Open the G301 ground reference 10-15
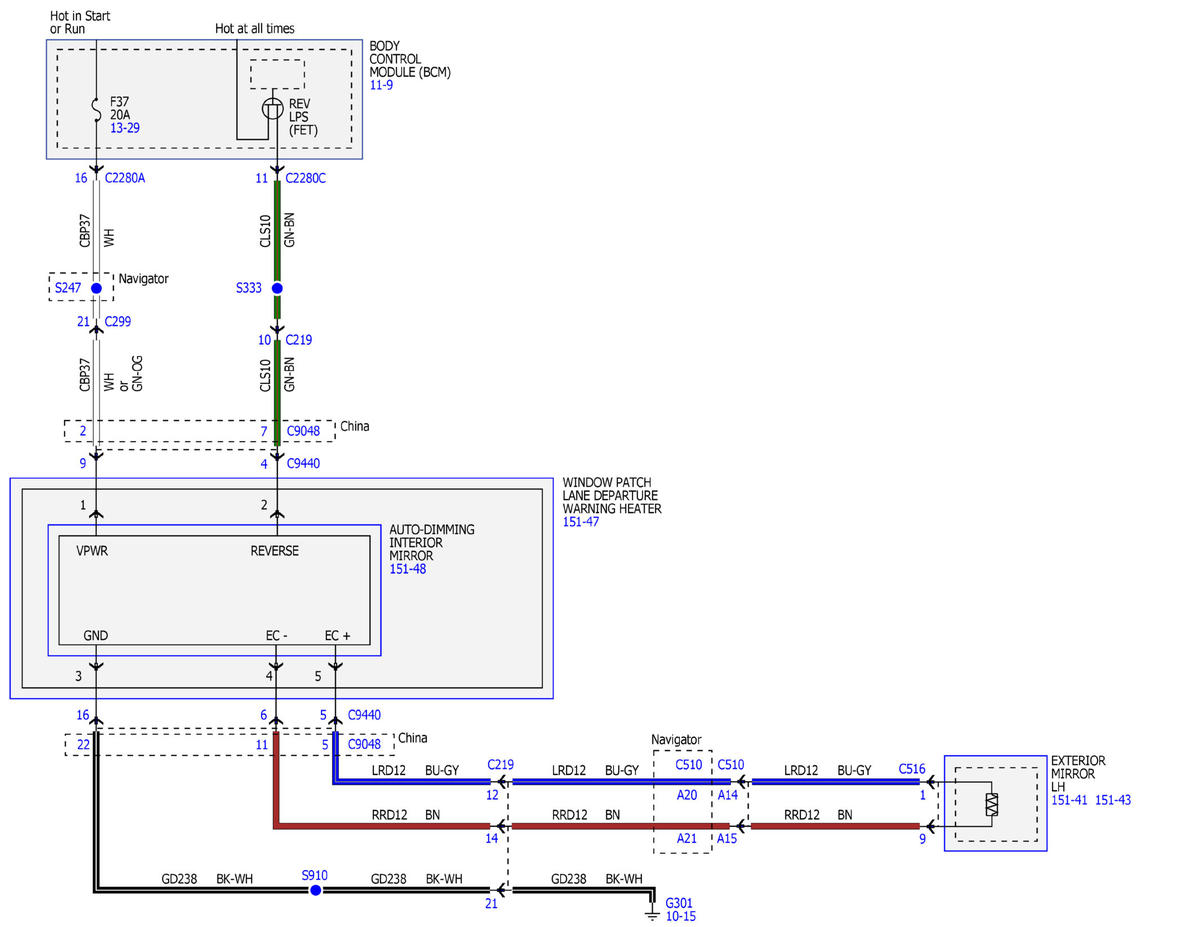Screen dimensions: 1200x927 pos(680,916)
